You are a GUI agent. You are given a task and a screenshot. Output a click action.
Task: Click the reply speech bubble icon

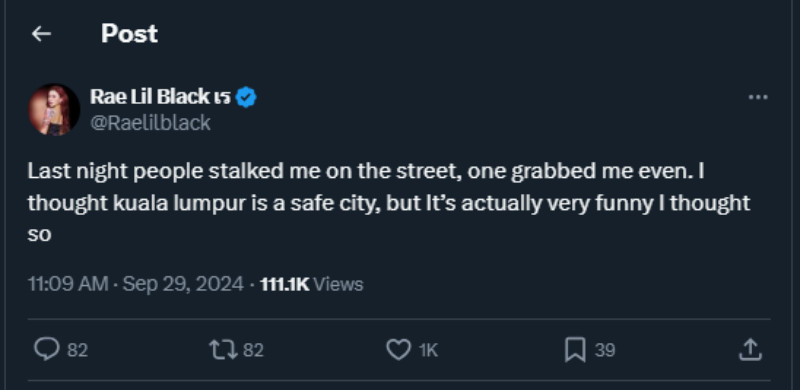click(46, 350)
